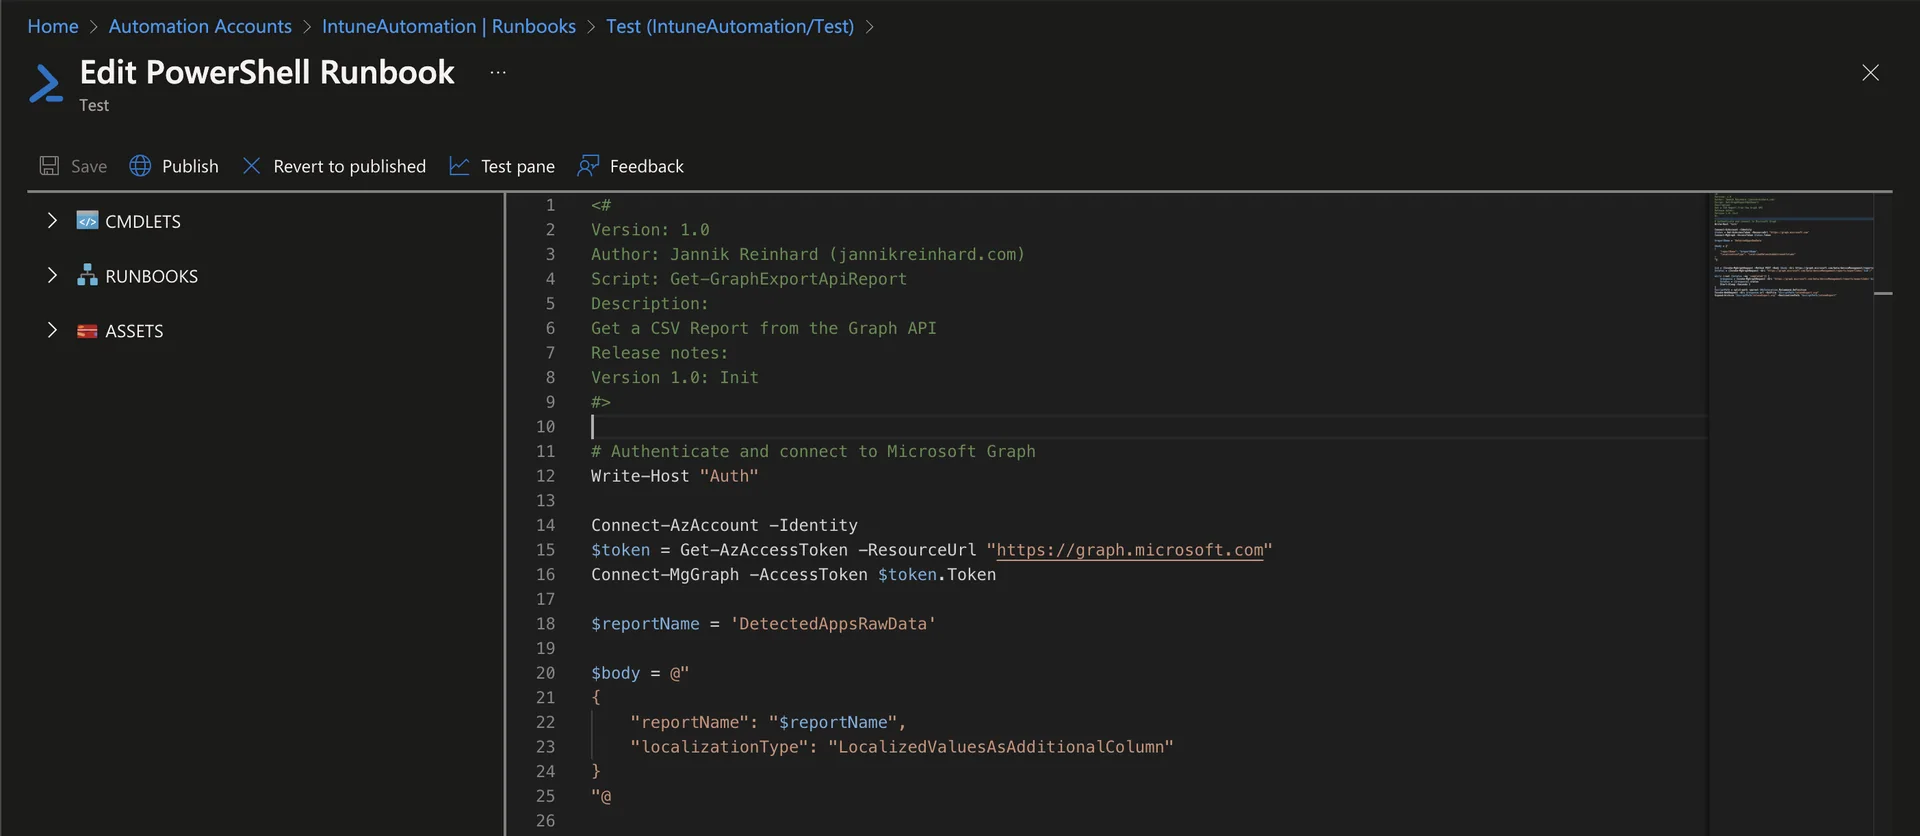Image resolution: width=1920 pixels, height=836 pixels.
Task: Click the $body variable on line 20
Action: tap(615, 673)
